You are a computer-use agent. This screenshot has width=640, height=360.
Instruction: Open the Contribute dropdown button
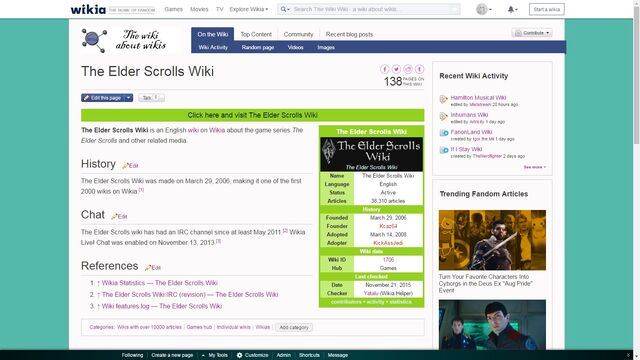[x=532, y=33]
